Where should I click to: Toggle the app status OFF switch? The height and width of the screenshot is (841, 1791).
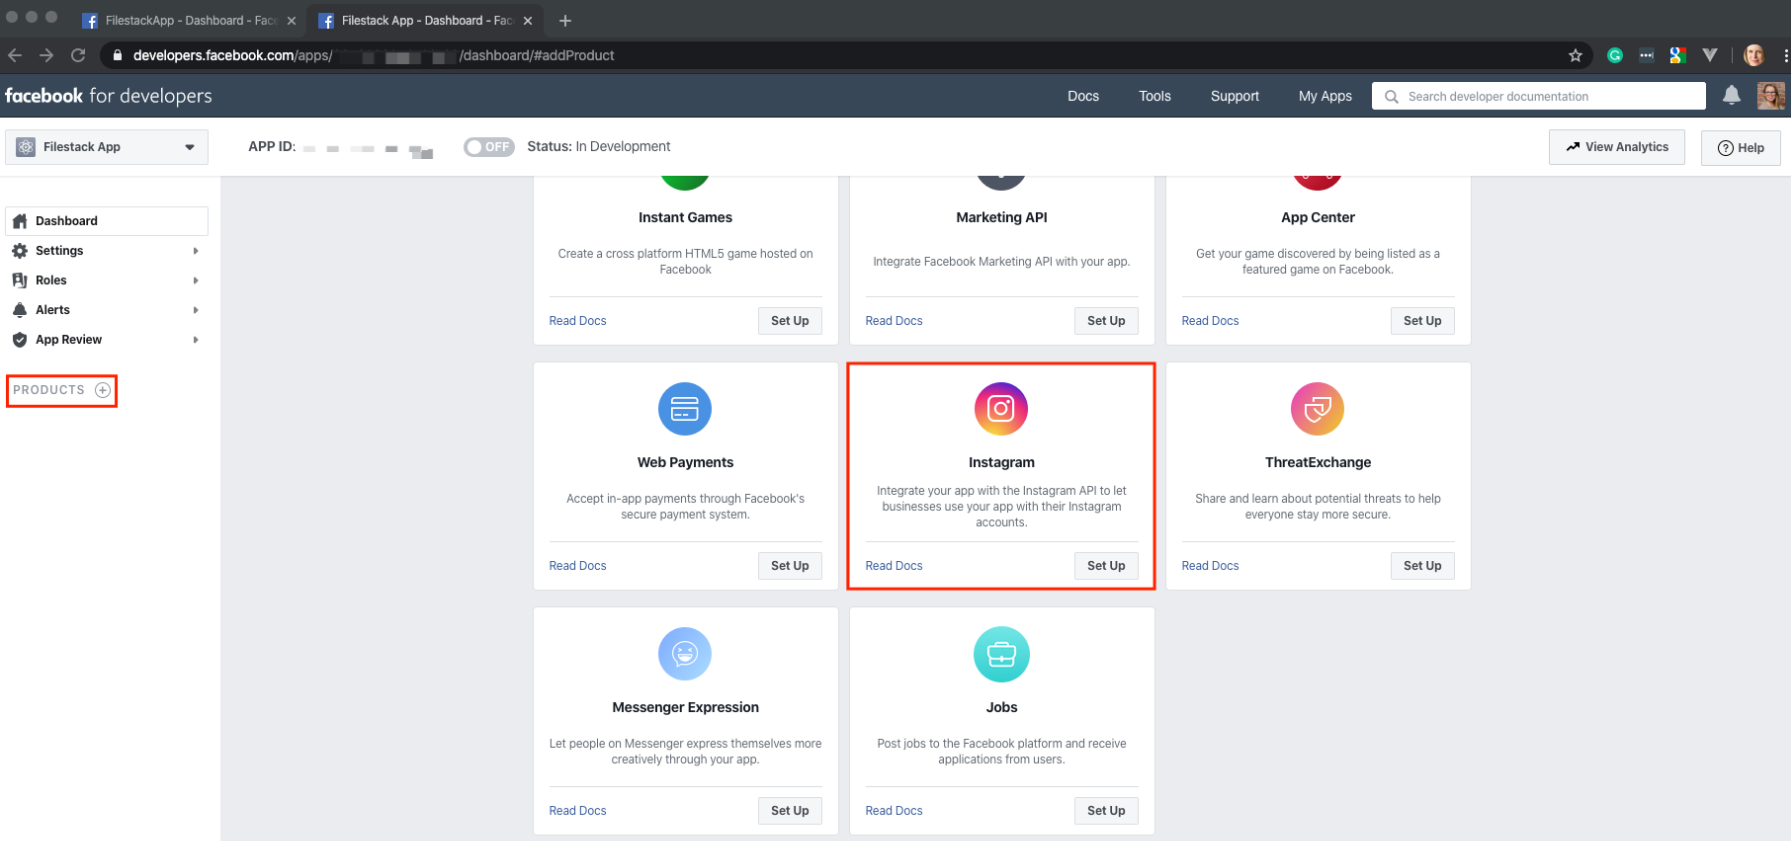coord(489,147)
